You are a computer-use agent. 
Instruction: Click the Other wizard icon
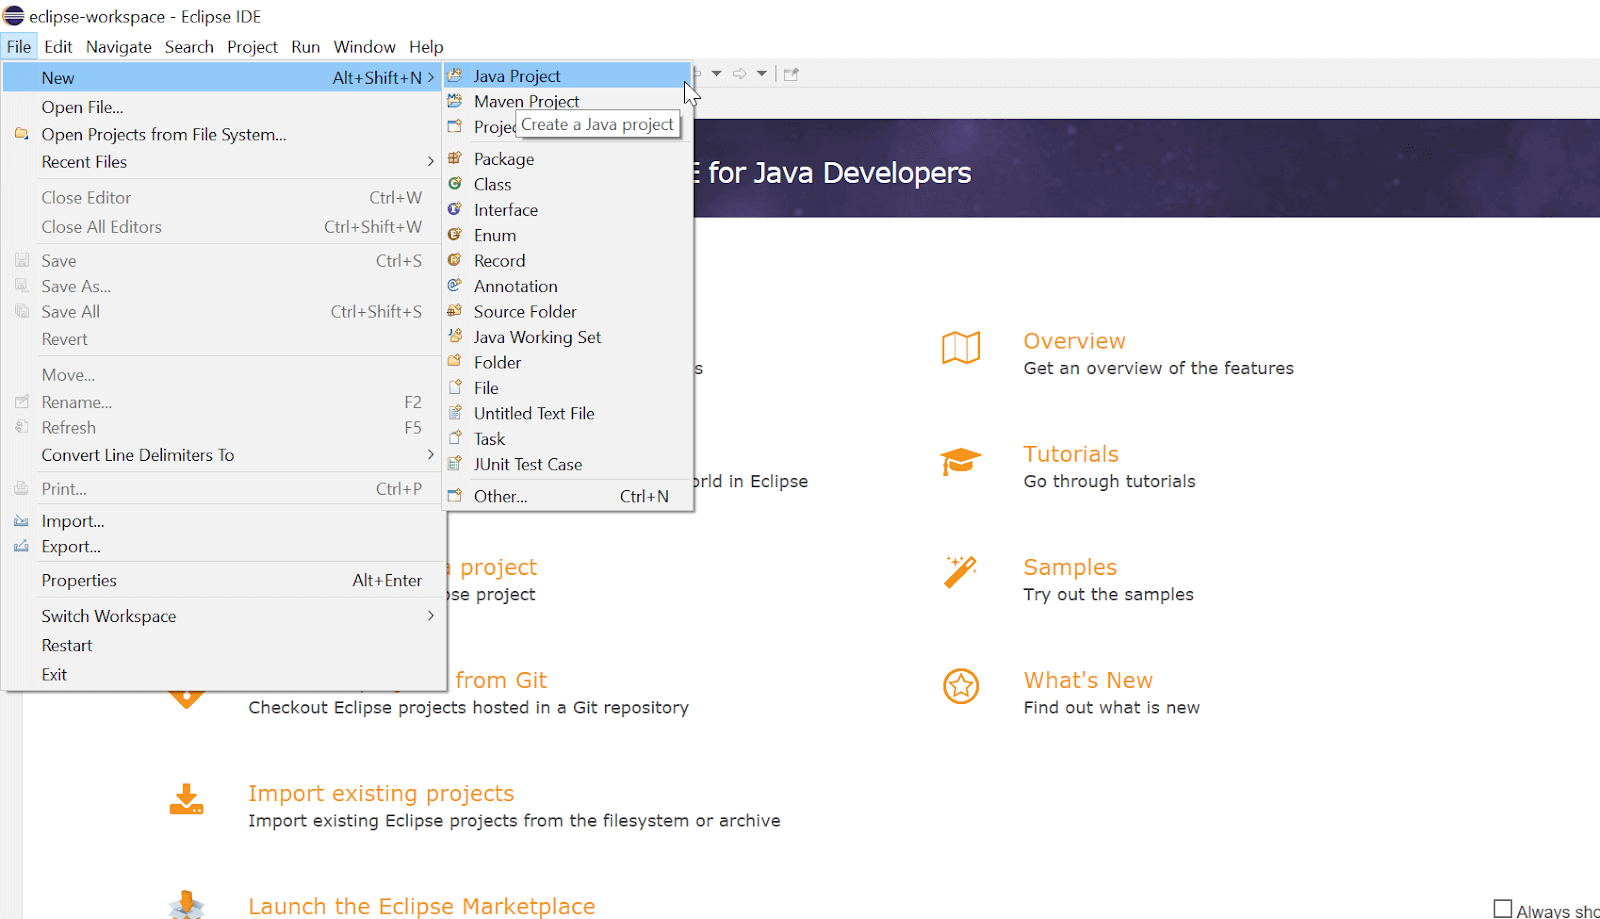(455, 496)
